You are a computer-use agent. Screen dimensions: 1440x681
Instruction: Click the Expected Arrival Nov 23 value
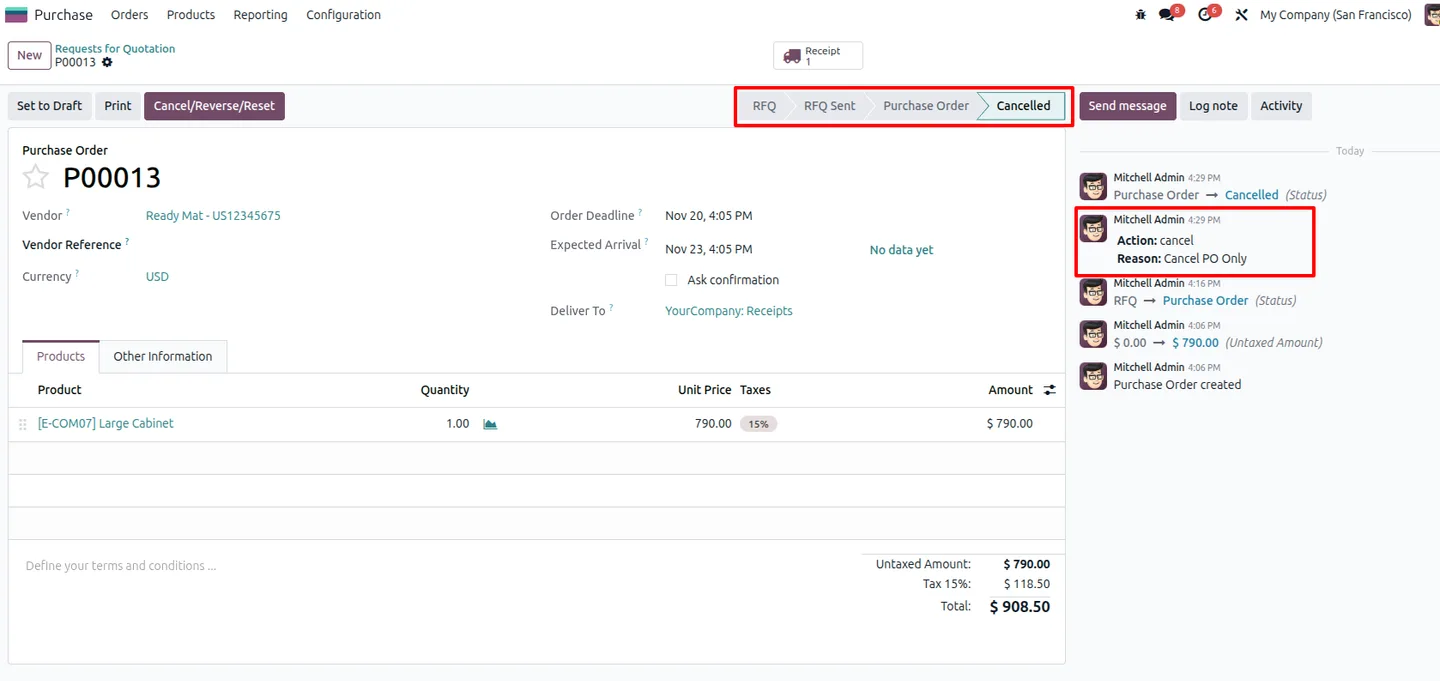[x=709, y=250]
